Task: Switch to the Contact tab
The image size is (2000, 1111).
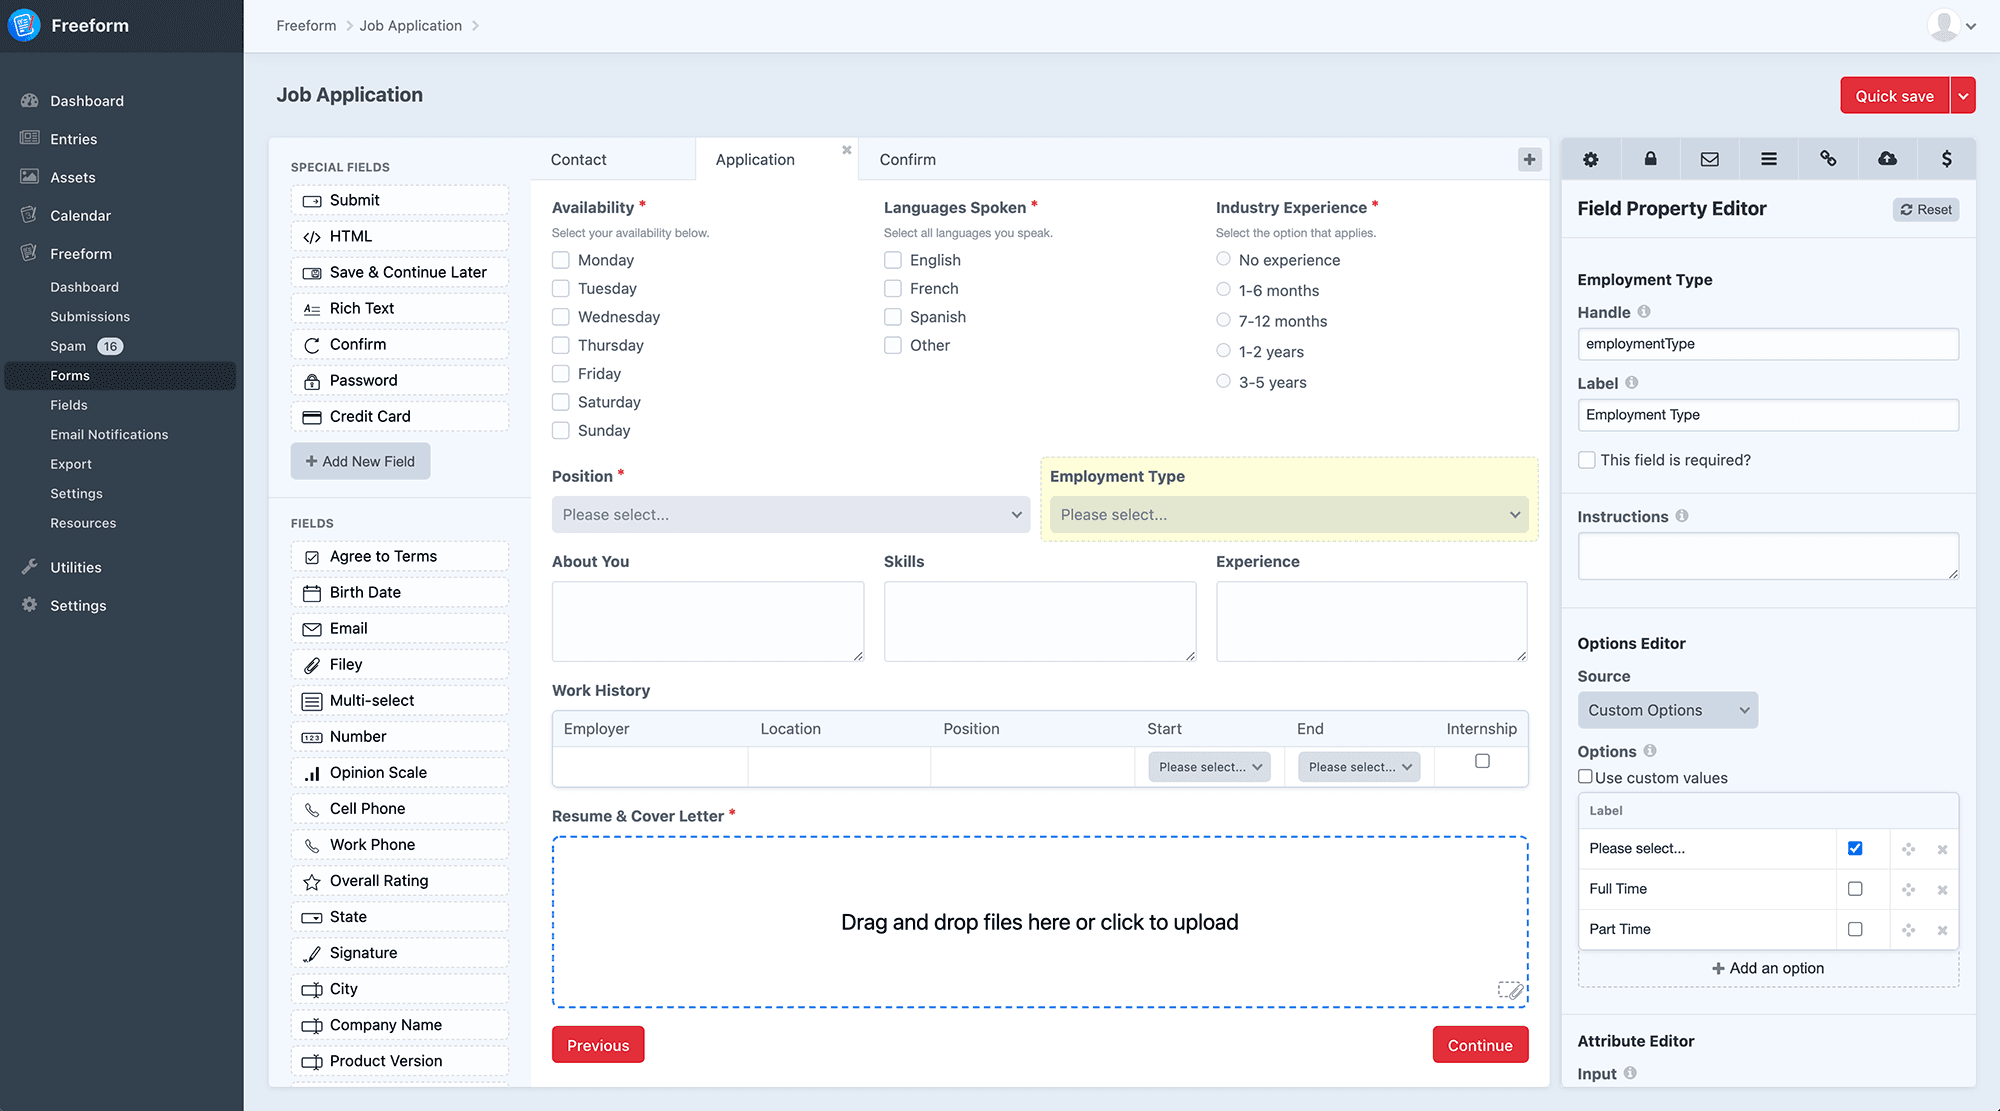Action: click(578, 159)
